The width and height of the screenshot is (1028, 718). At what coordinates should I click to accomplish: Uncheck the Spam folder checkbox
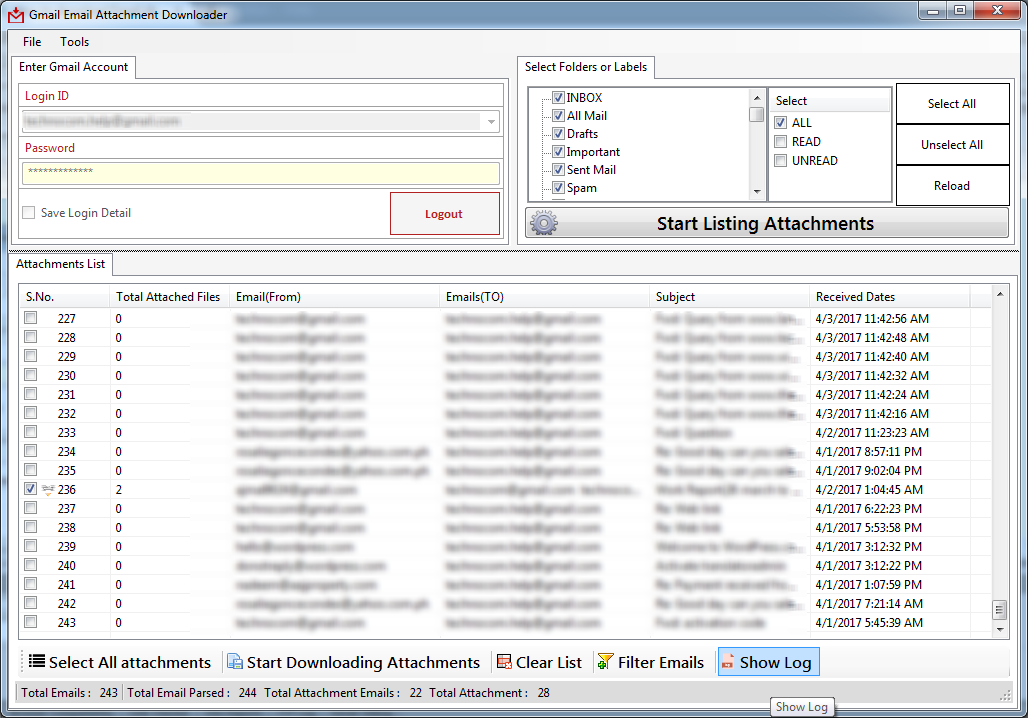pyautogui.click(x=559, y=188)
